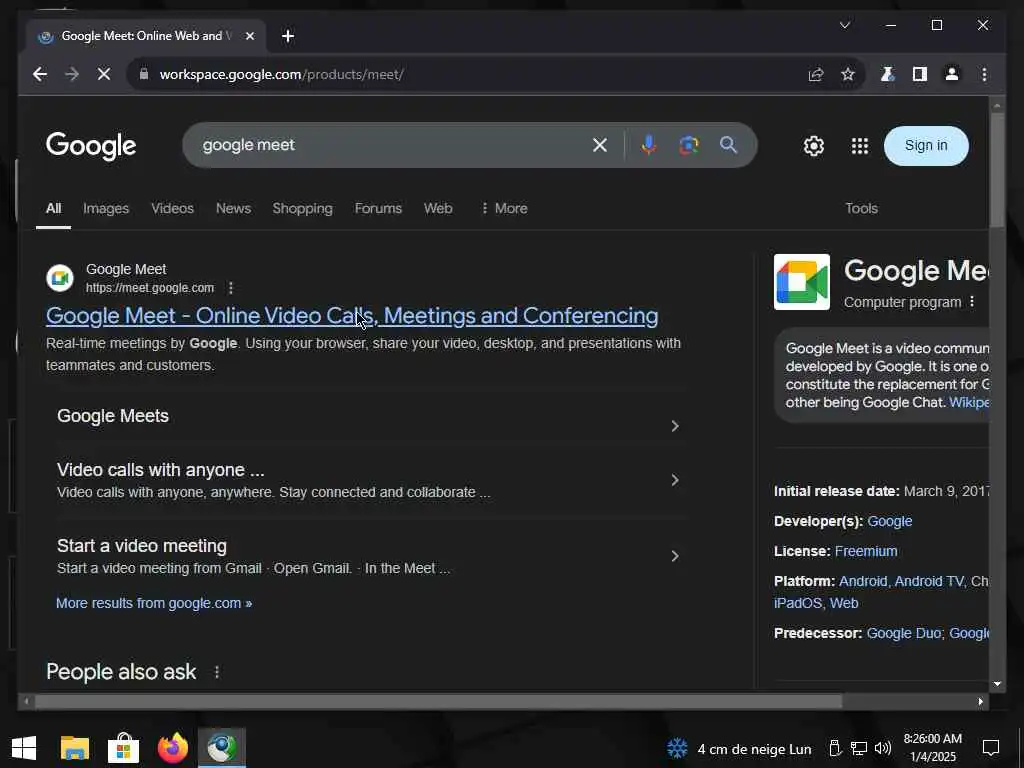The height and width of the screenshot is (768, 1024).
Task: Close the Google Meet browser tab
Action: pyautogui.click(x=249, y=36)
